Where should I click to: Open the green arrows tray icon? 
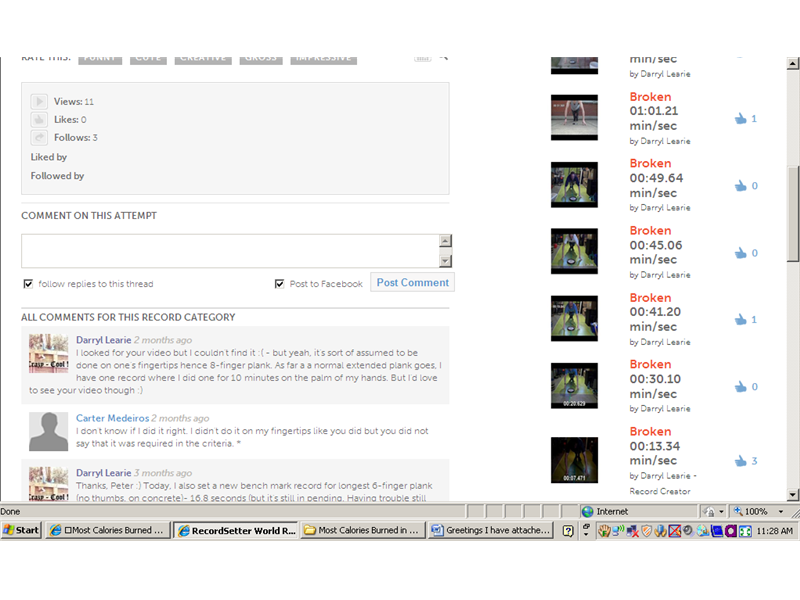point(745,531)
